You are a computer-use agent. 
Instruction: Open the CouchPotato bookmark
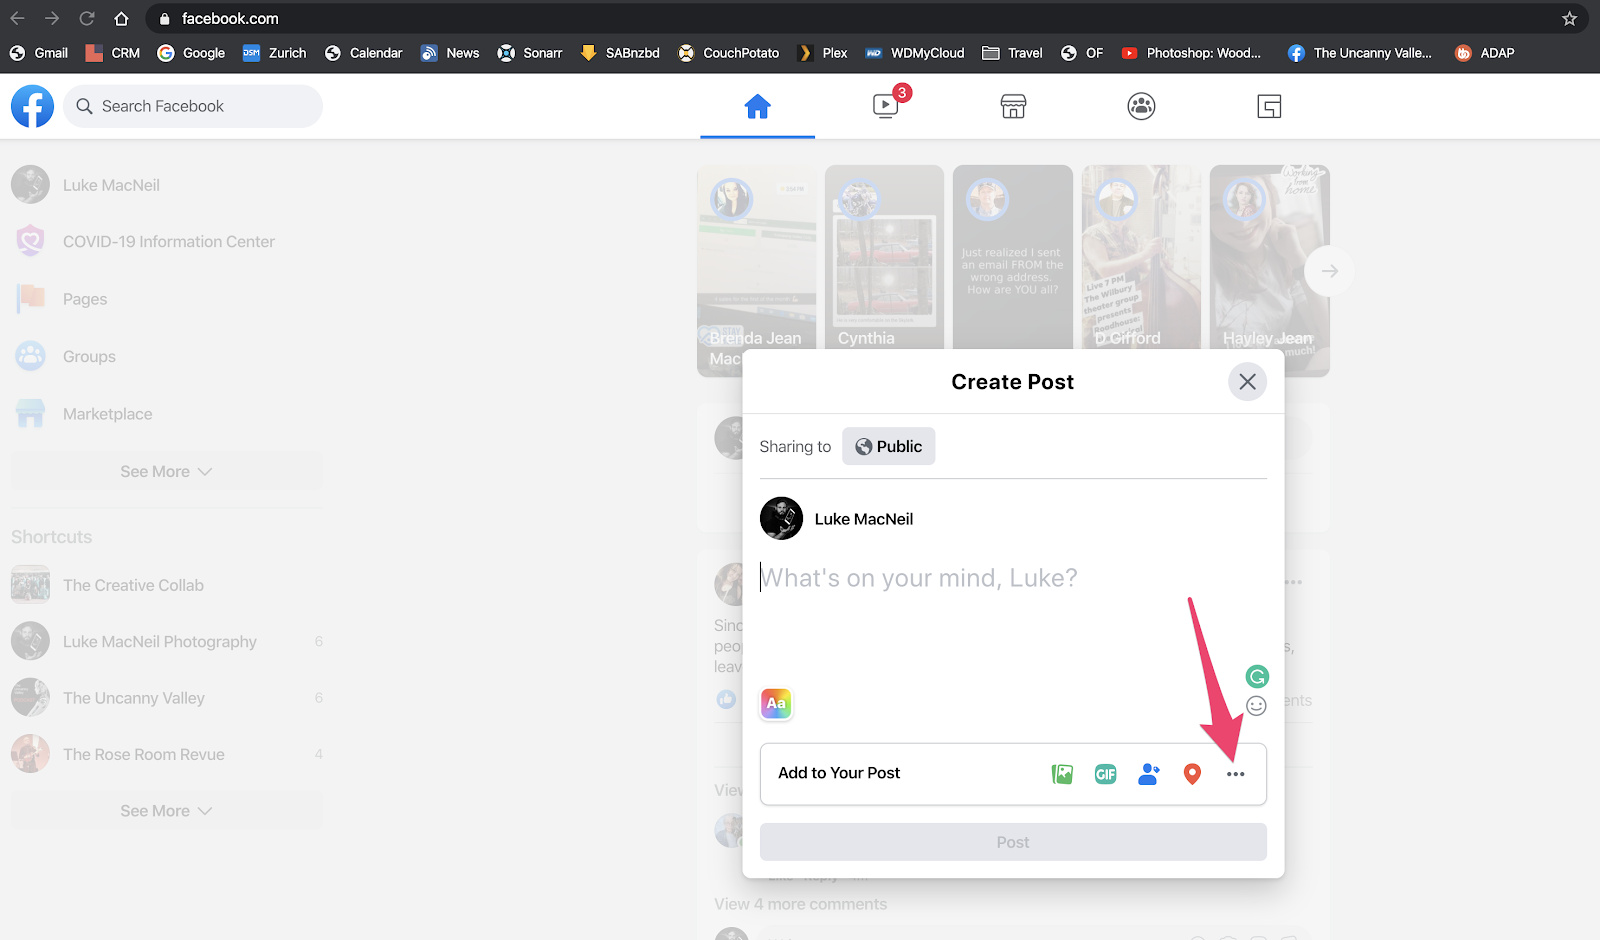click(x=729, y=53)
